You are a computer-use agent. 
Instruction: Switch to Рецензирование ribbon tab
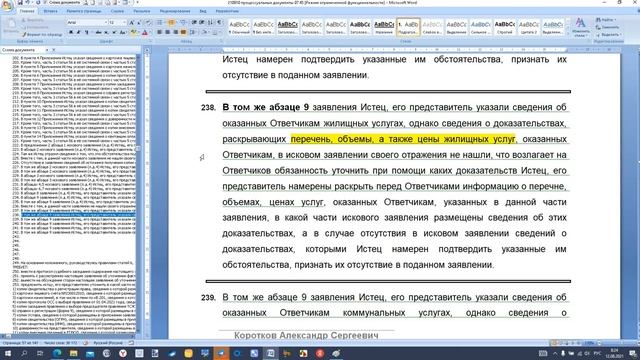point(175,11)
